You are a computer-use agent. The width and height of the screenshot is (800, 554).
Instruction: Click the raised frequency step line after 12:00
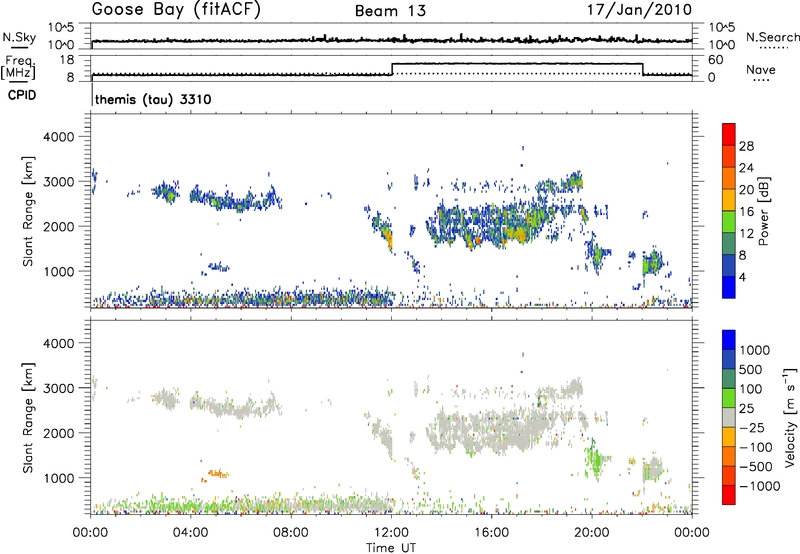pos(517,64)
